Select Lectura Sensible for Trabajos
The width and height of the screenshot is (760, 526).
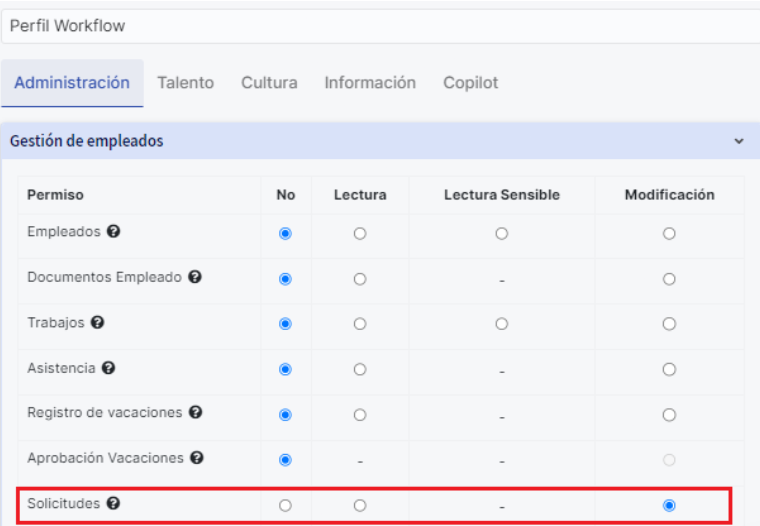(x=502, y=324)
